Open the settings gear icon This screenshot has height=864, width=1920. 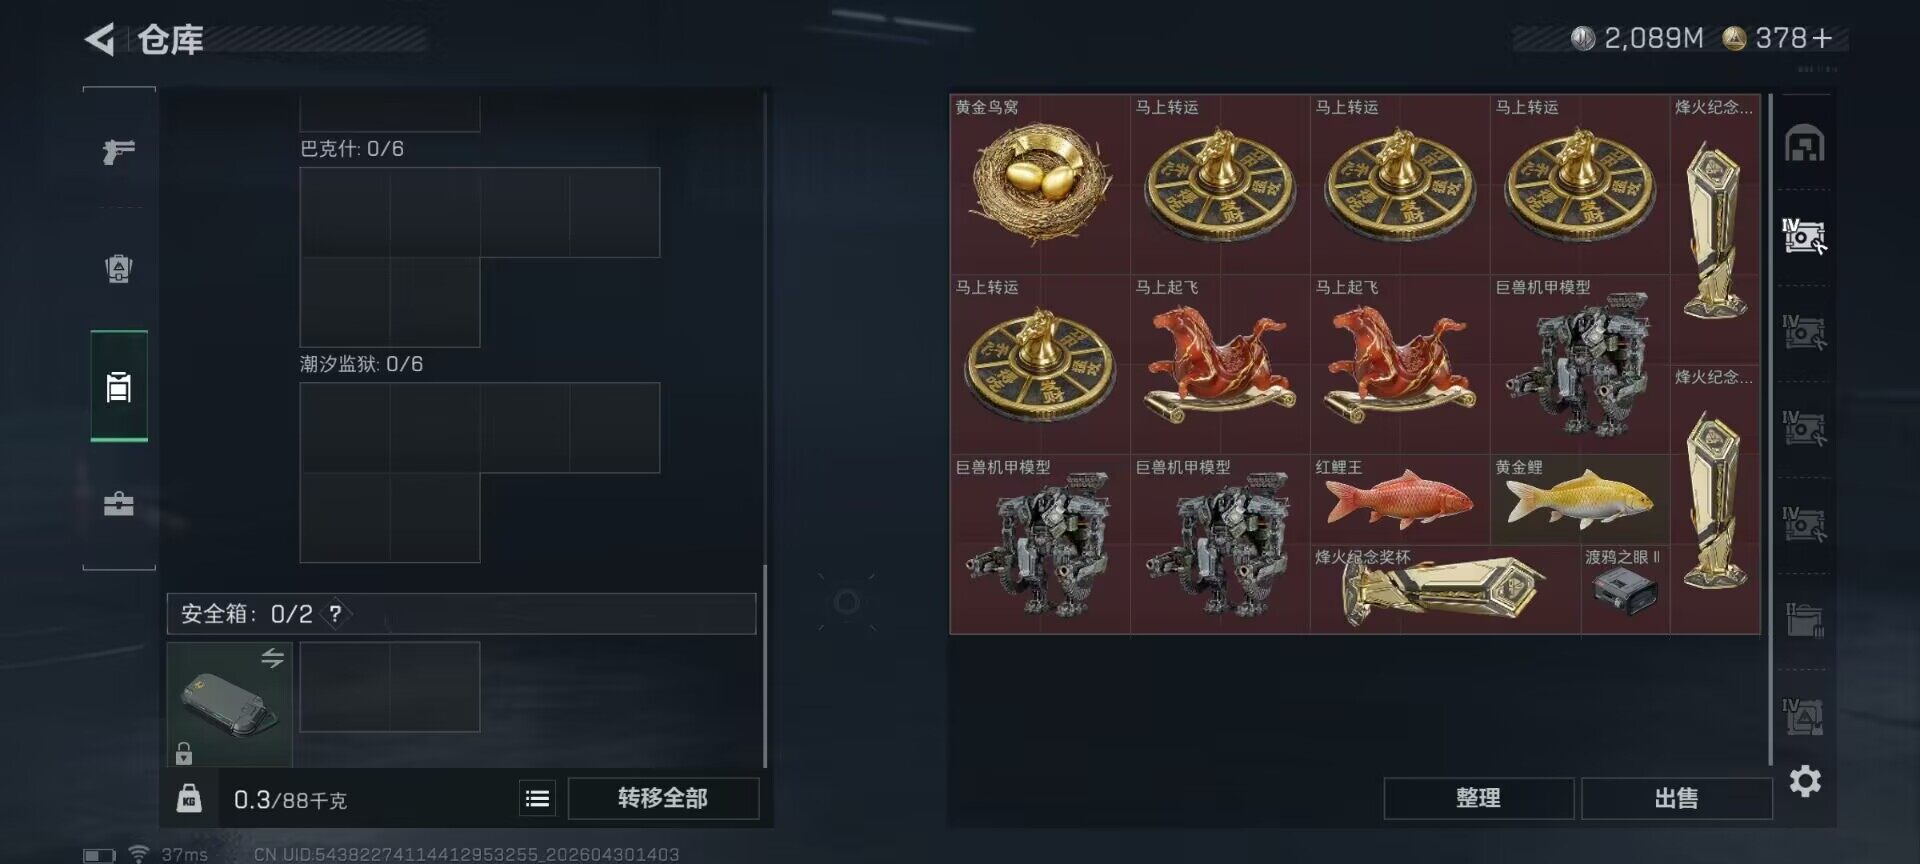(x=1805, y=781)
